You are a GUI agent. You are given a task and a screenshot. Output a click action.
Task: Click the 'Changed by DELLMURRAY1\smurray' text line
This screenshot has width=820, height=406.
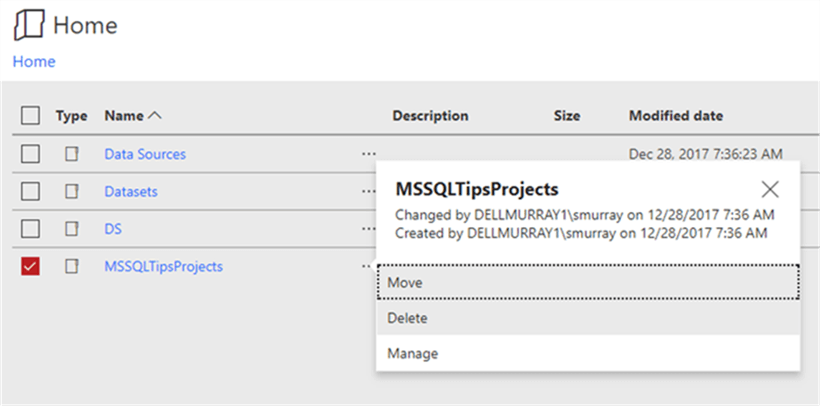click(585, 215)
